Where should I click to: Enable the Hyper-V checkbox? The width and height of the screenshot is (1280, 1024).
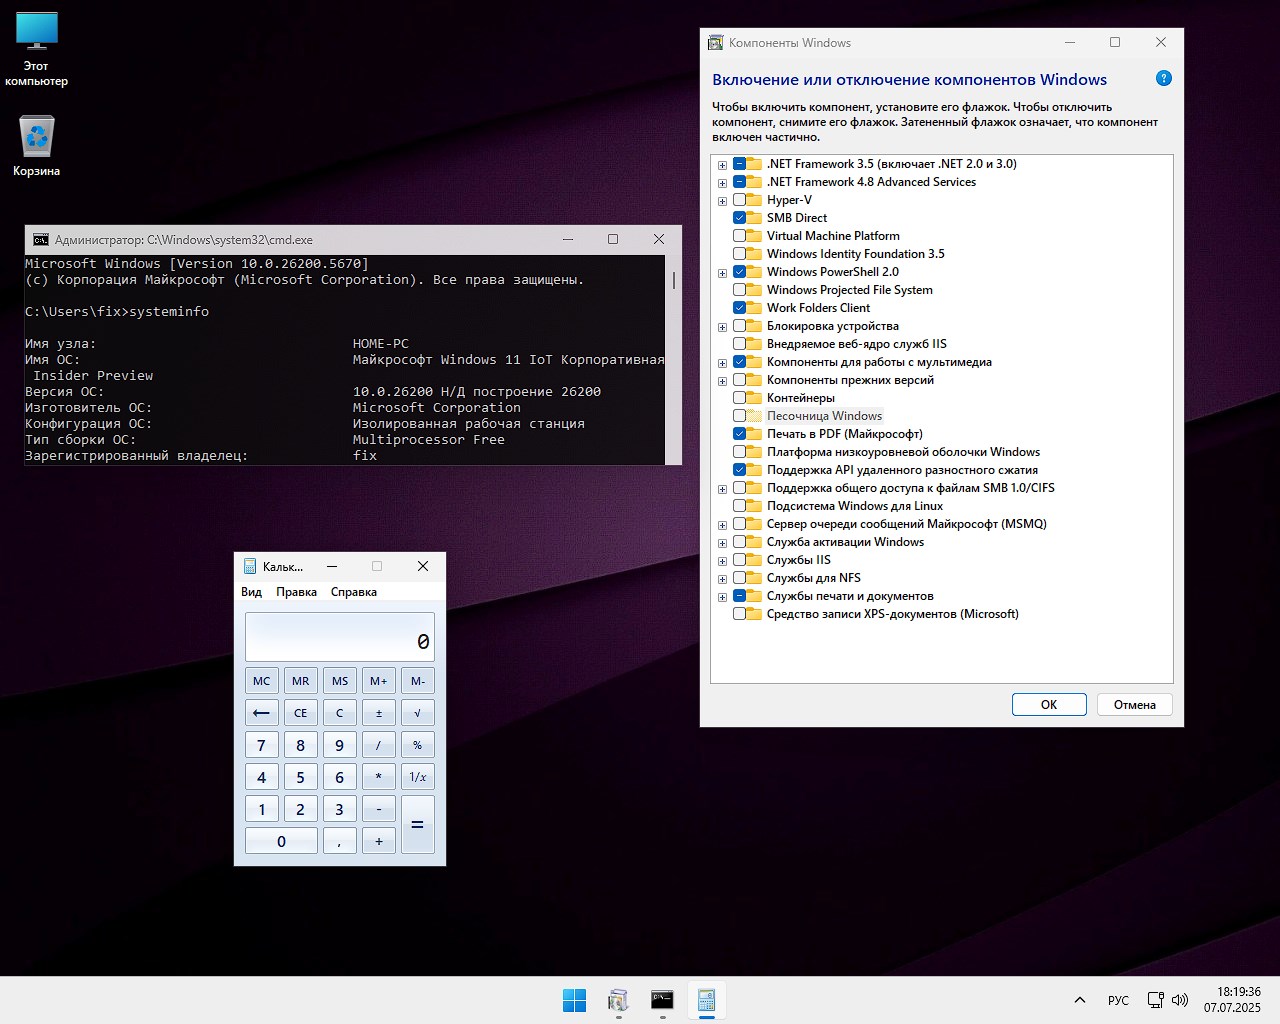pos(740,200)
